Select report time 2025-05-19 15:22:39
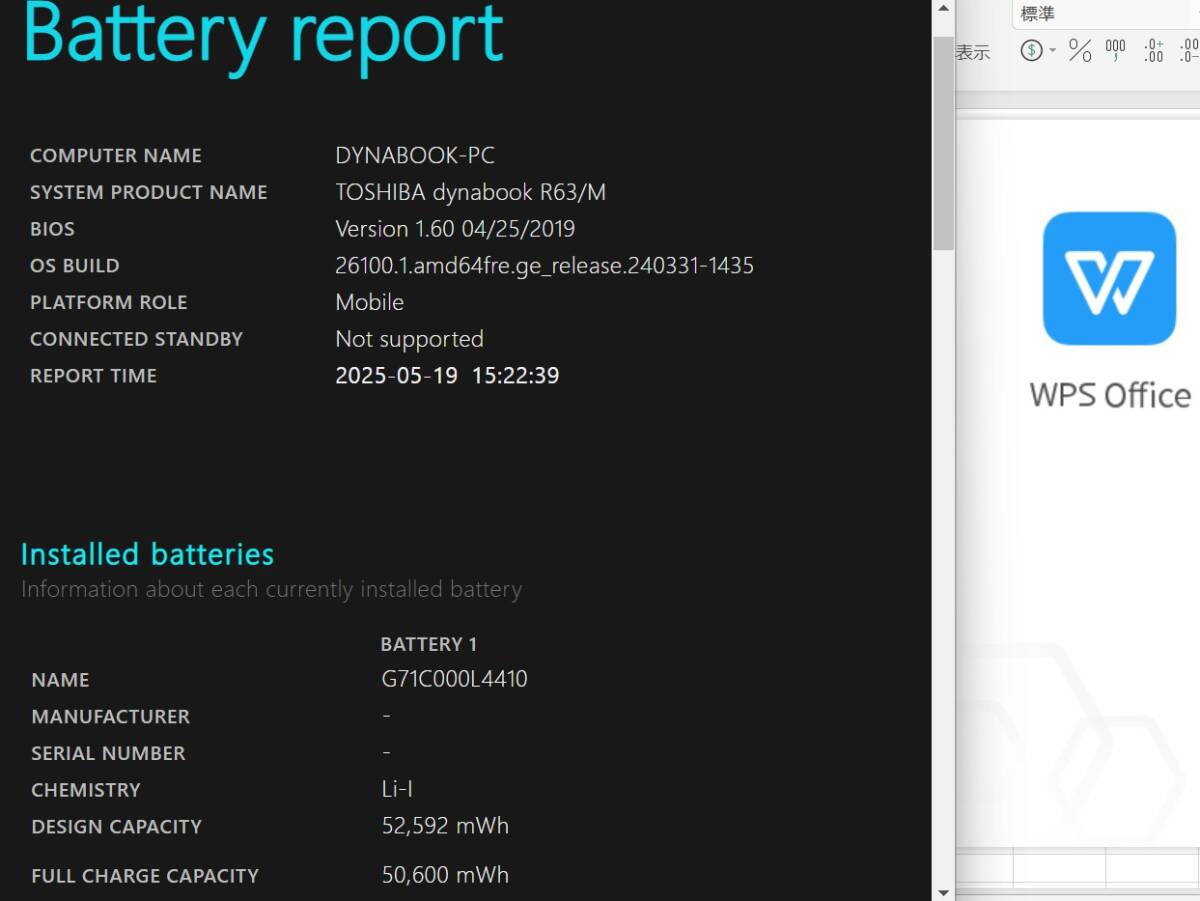Image resolution: width=1200 pixels, height=901 pixels. click(x=447, y=376)
